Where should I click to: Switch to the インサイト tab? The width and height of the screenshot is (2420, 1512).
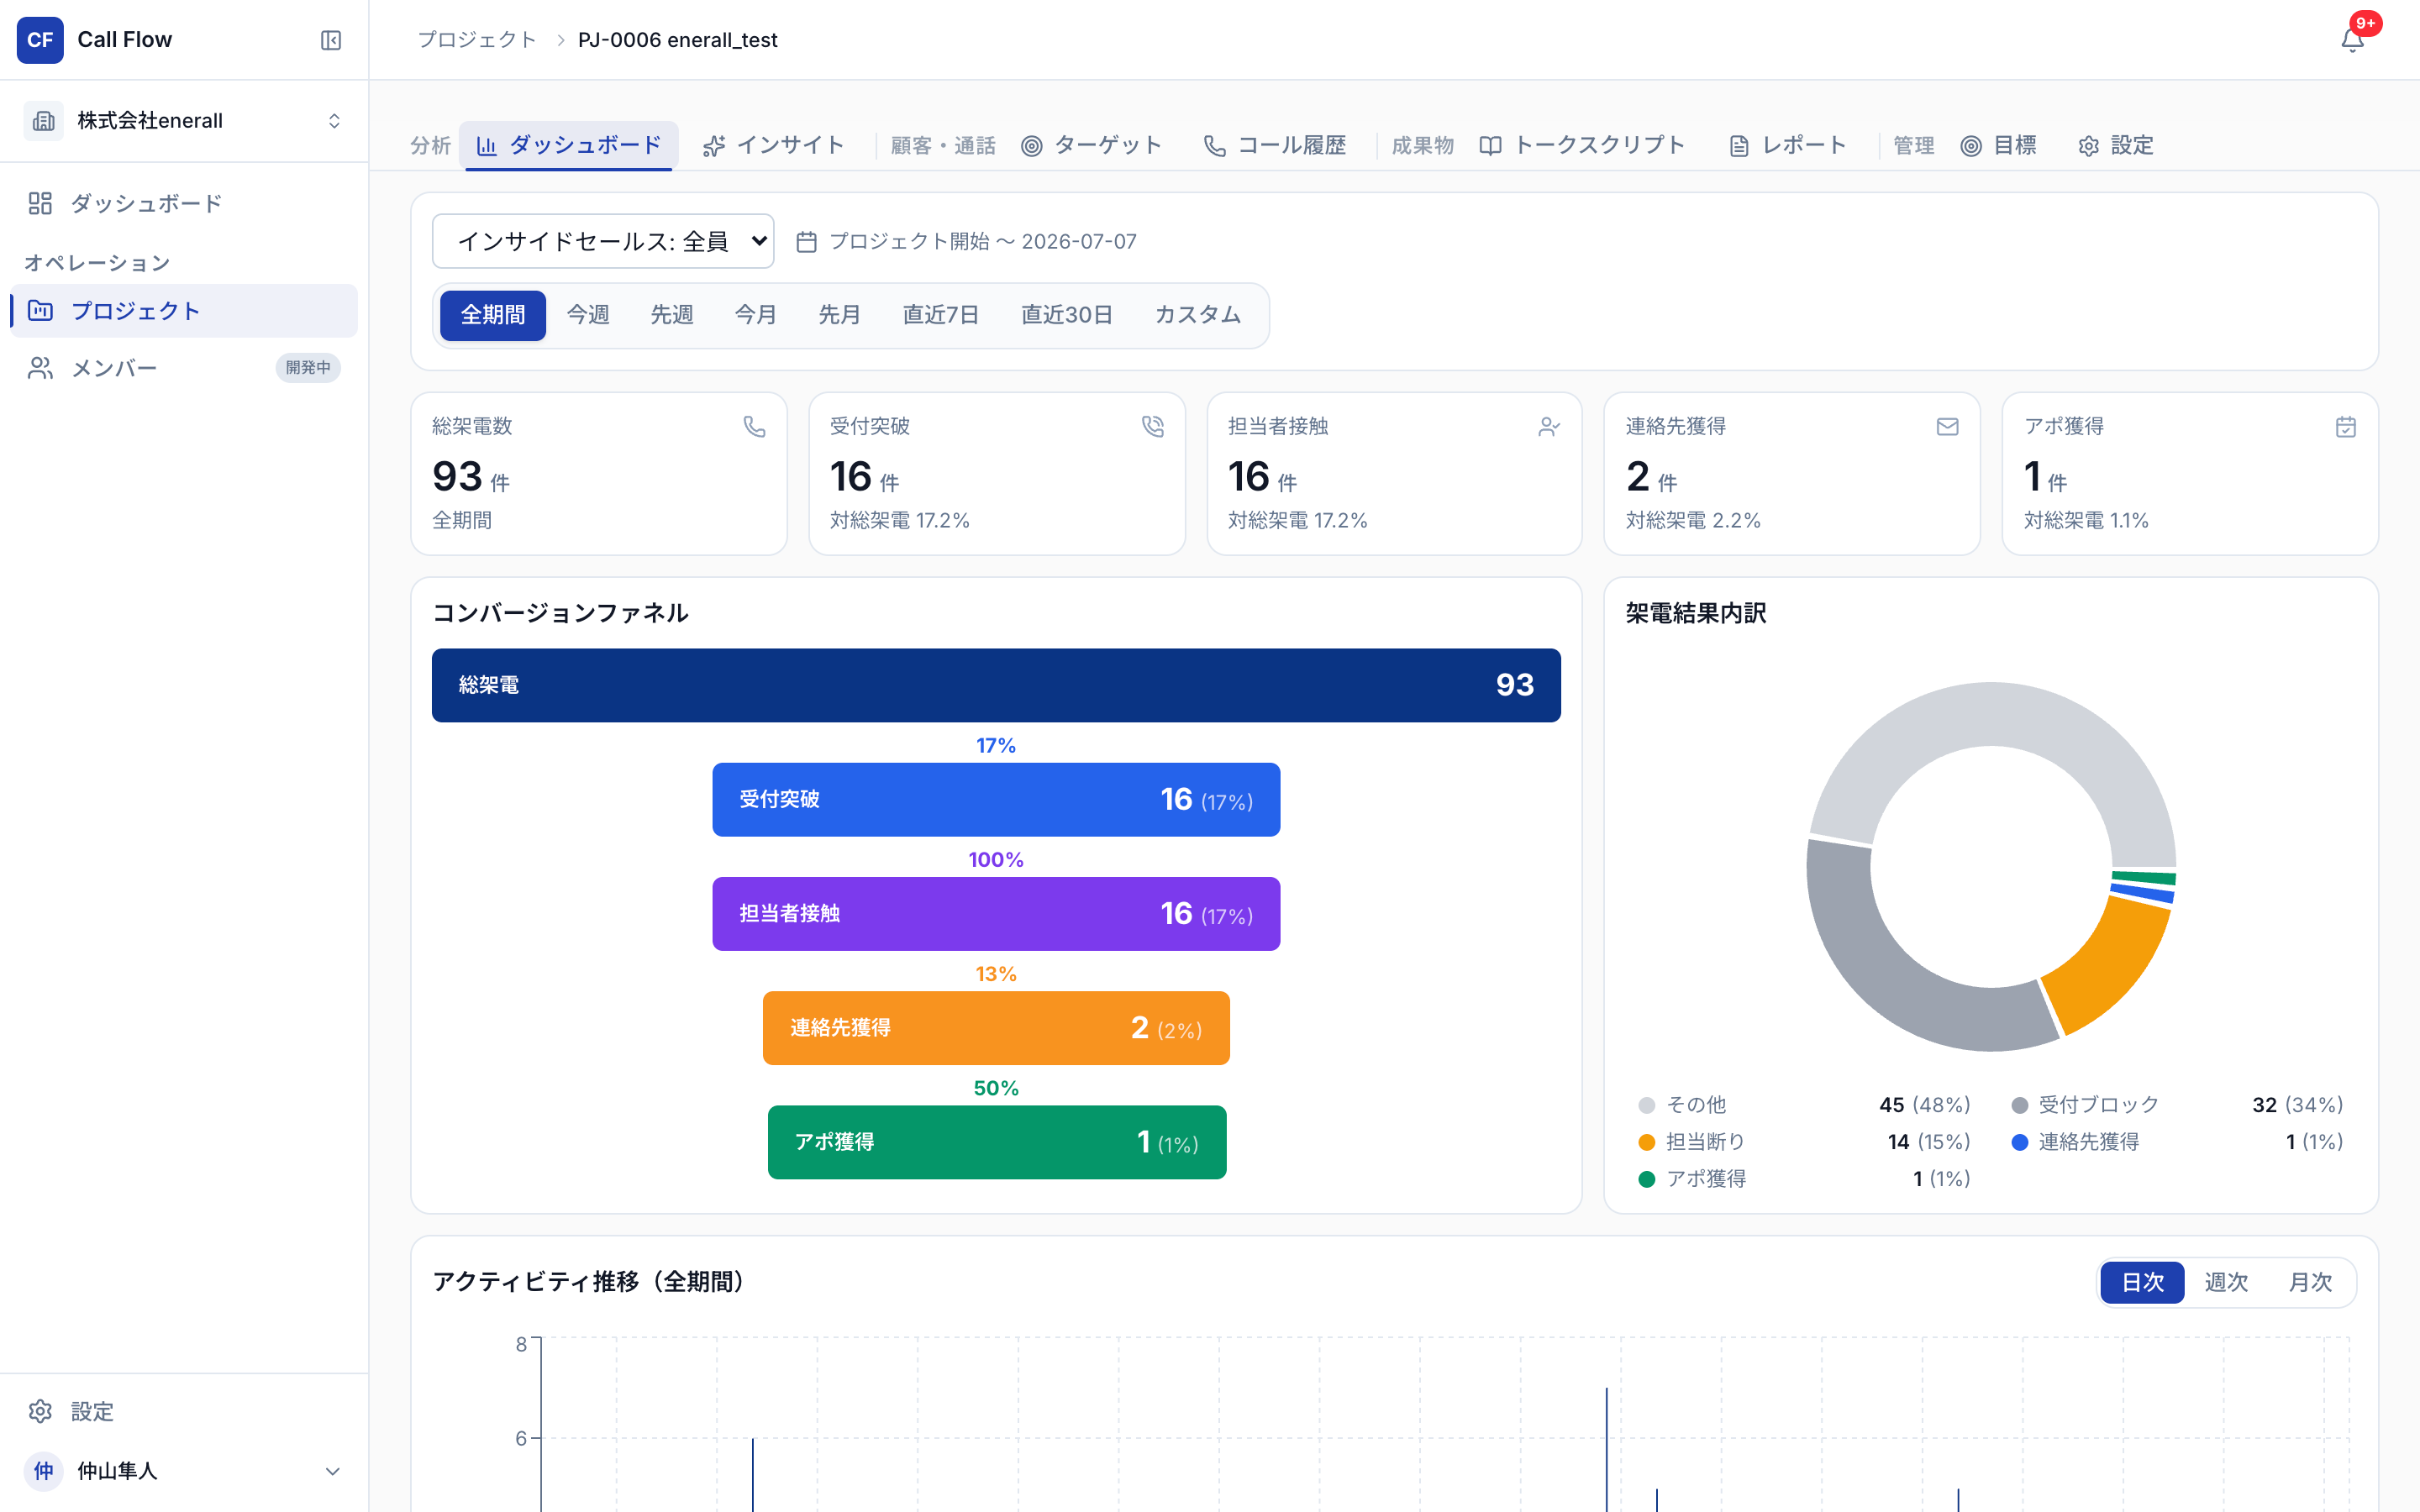[x=773, y=145]
